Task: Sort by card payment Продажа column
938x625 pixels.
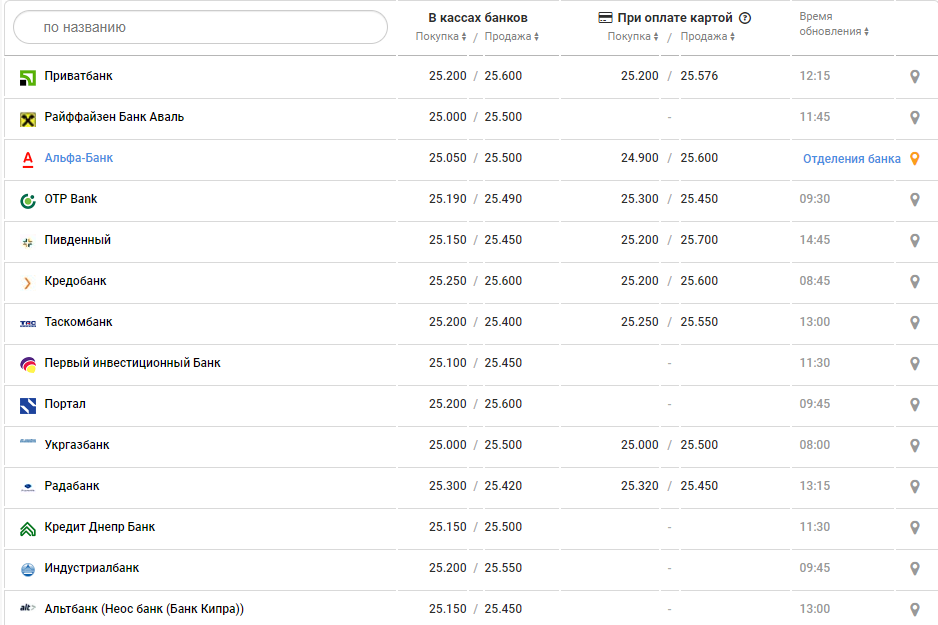Action: 708,37
